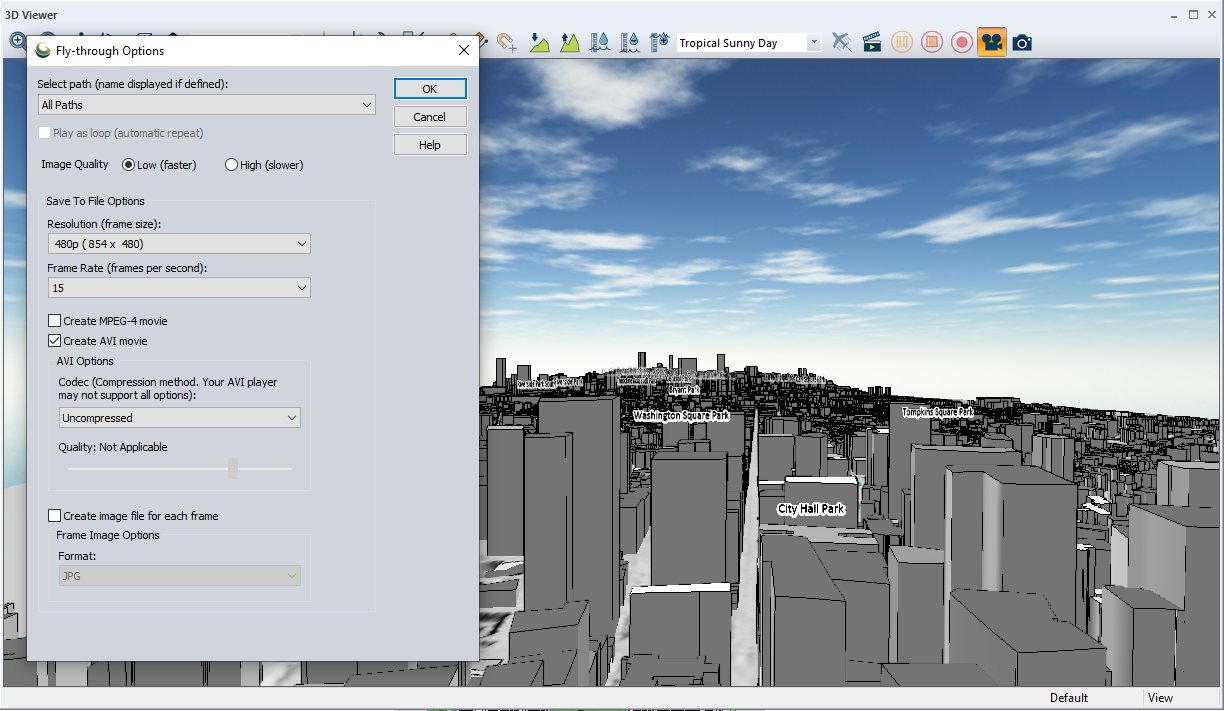Viewport: 1224px width, 711px height.
Task: Click the Image Quality label
Action: [75, 165]
